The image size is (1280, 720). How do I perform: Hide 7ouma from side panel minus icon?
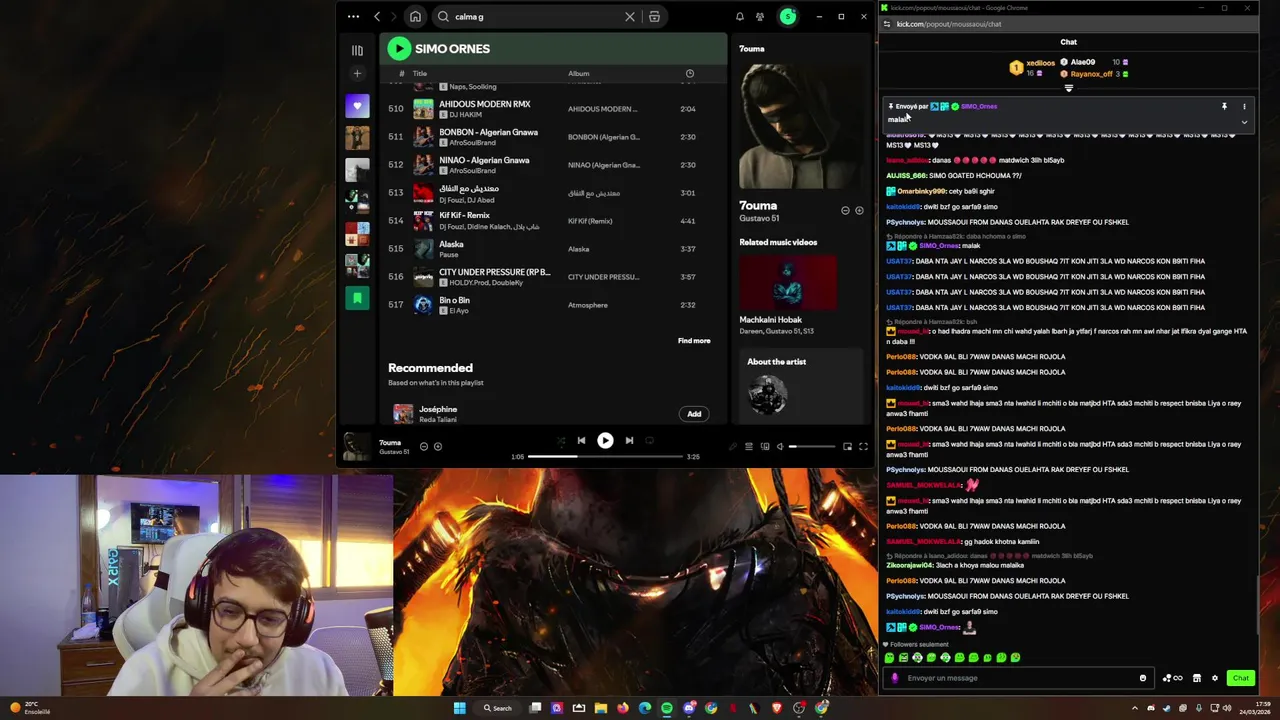coord(845,211)
